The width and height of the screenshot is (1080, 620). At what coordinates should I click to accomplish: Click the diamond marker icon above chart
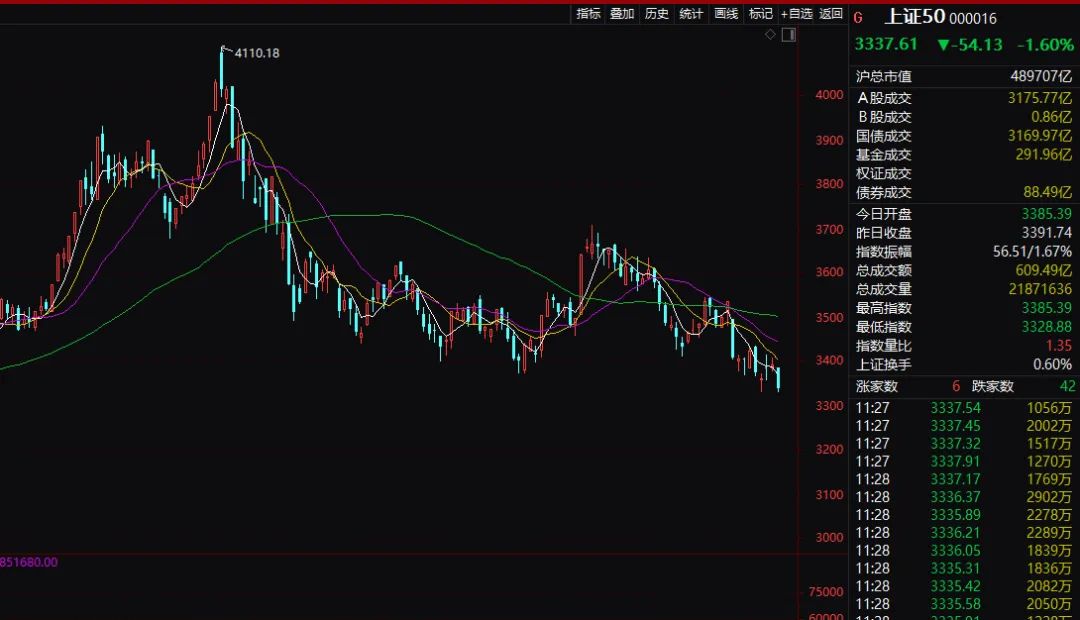770,35
